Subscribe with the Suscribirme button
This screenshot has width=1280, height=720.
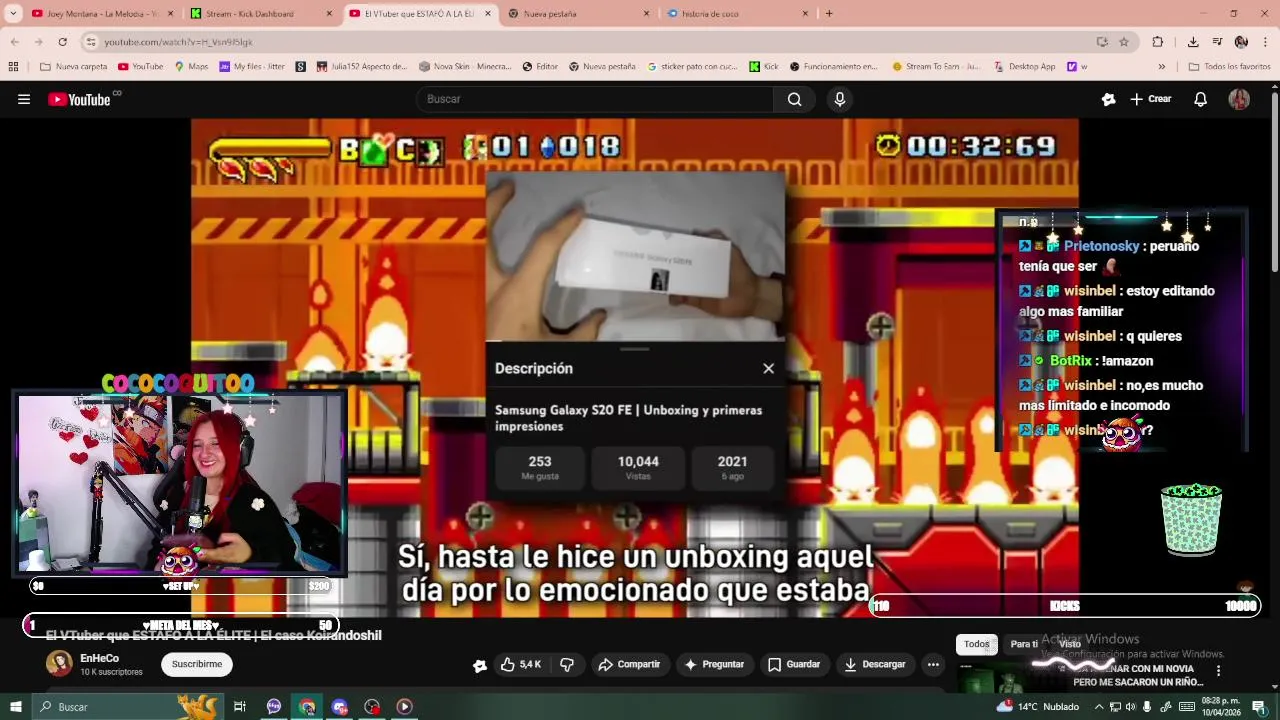click(197, 664)
